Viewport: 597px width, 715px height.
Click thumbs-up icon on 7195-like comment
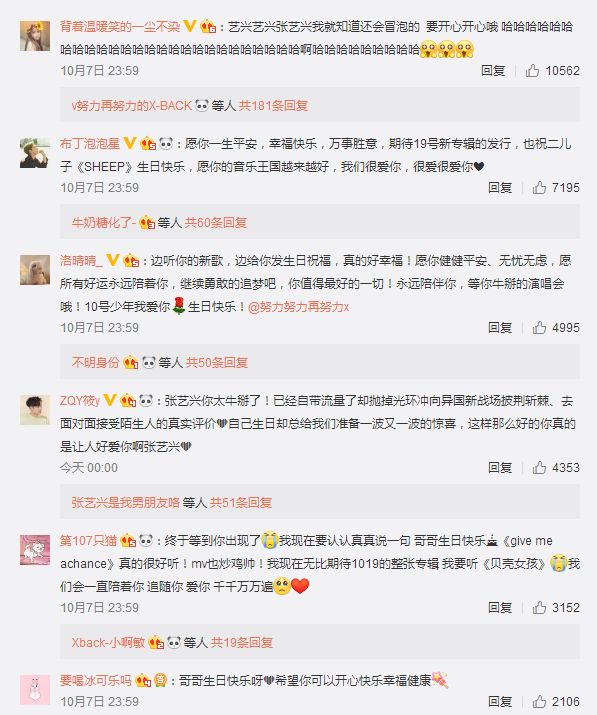(x=539, y=187)
